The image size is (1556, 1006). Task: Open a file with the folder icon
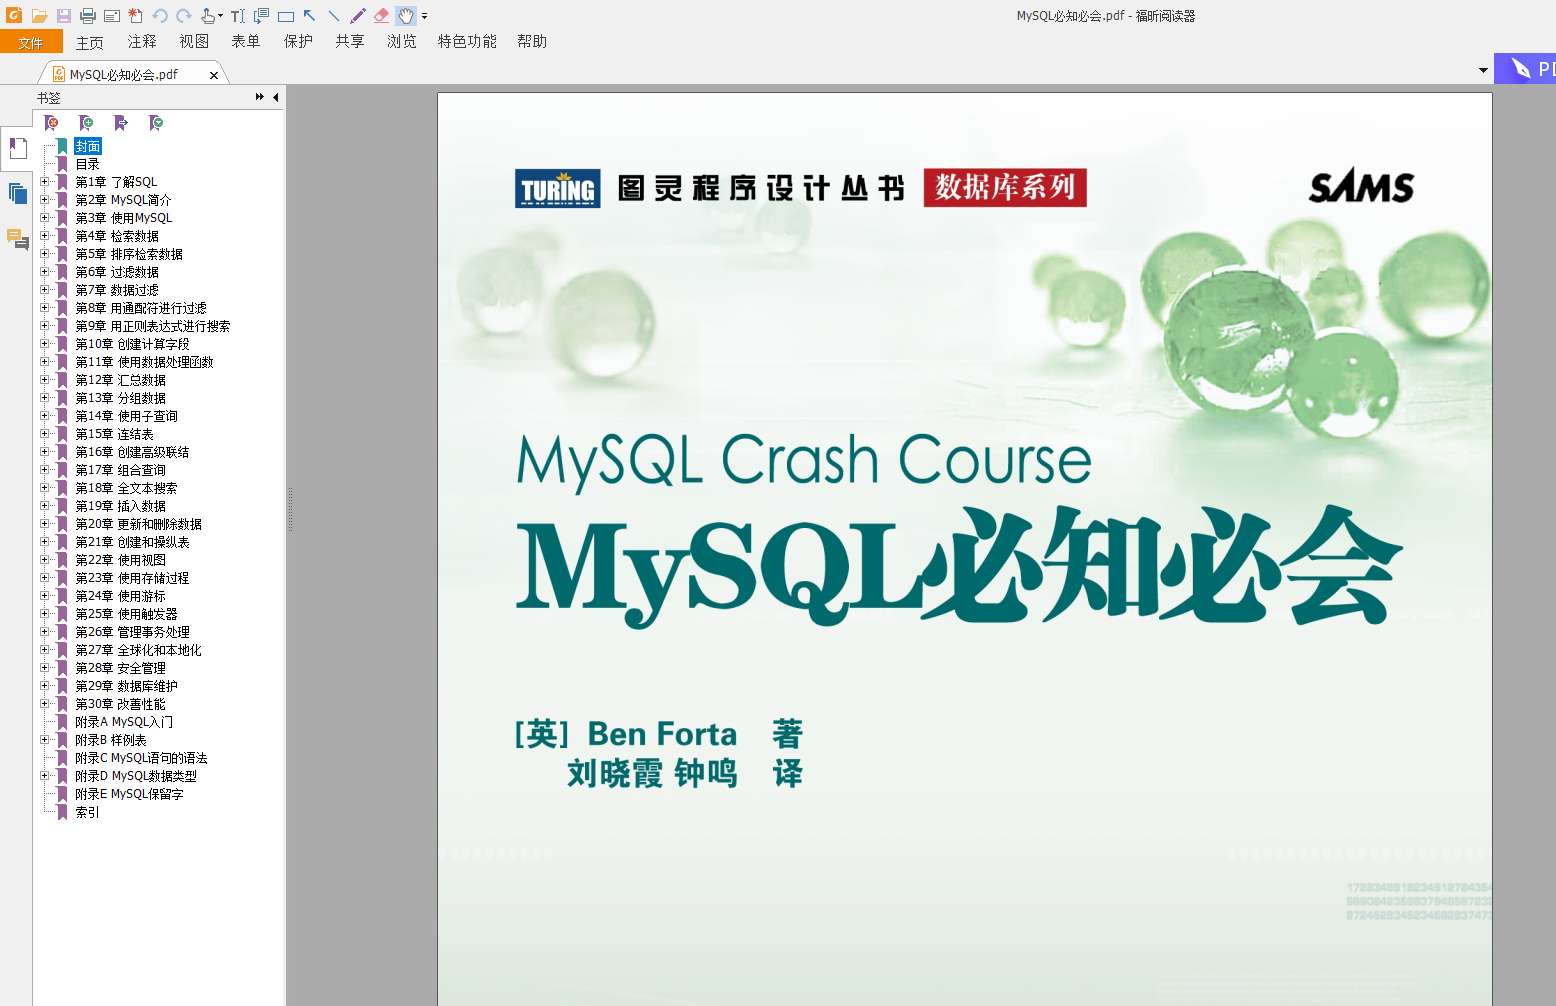point(39,16)
